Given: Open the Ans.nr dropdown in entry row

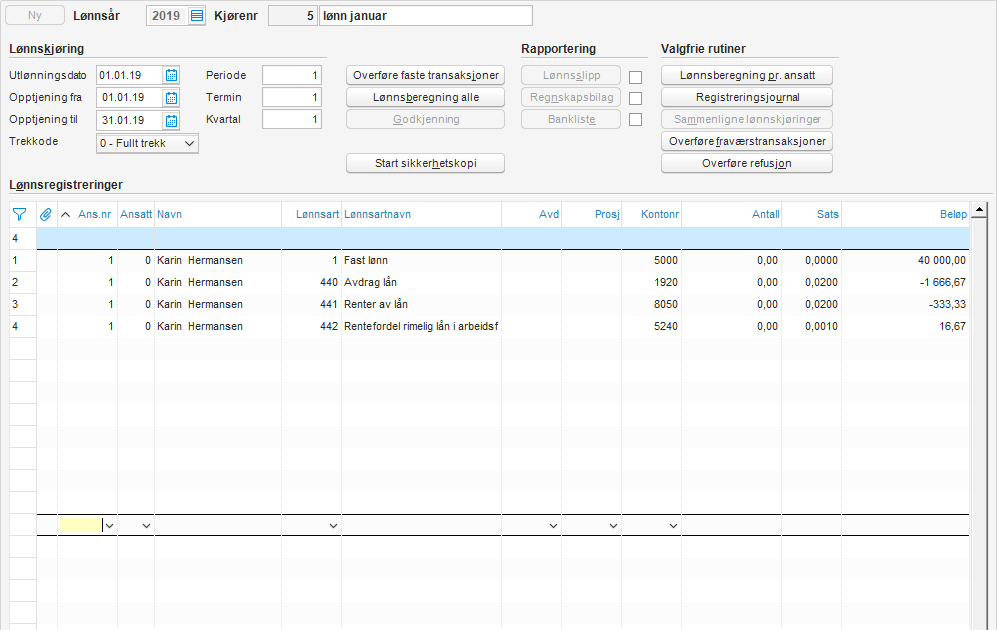Looking at the screenshot, I should (x=109, y=525).
